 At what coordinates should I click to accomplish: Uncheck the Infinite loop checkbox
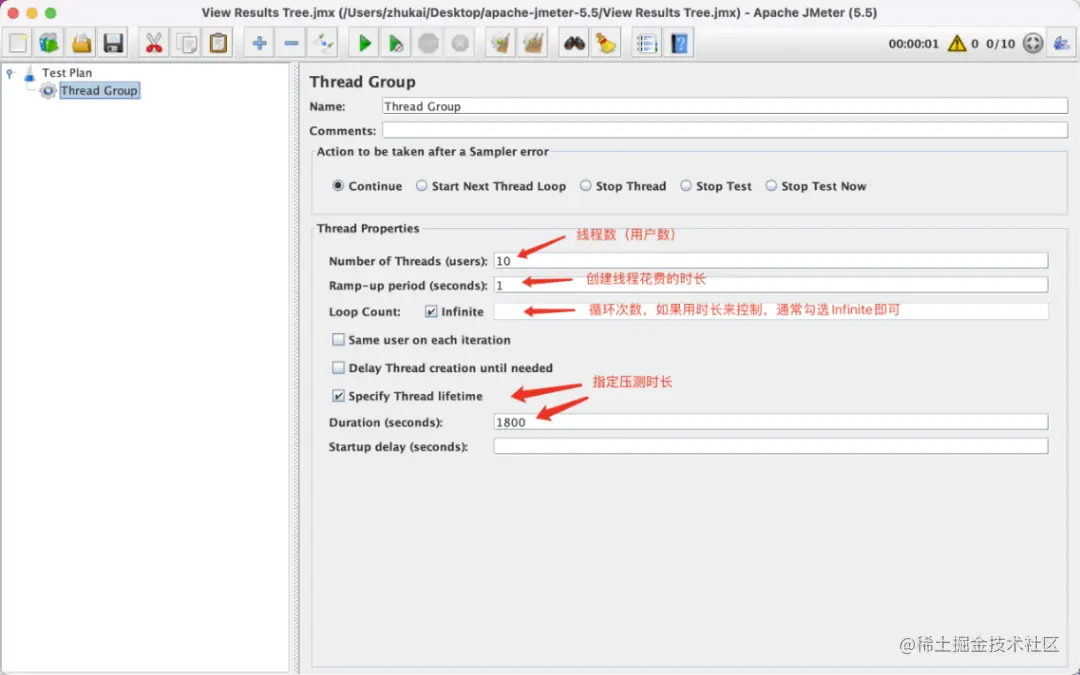431,311
